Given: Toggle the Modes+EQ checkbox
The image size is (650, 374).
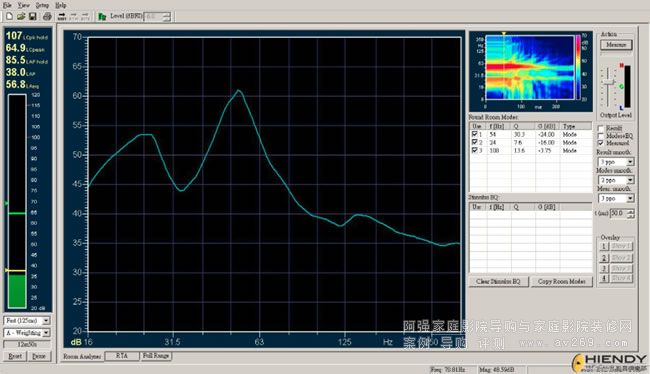Looking at the screenshot, I should tap(601, 136).
